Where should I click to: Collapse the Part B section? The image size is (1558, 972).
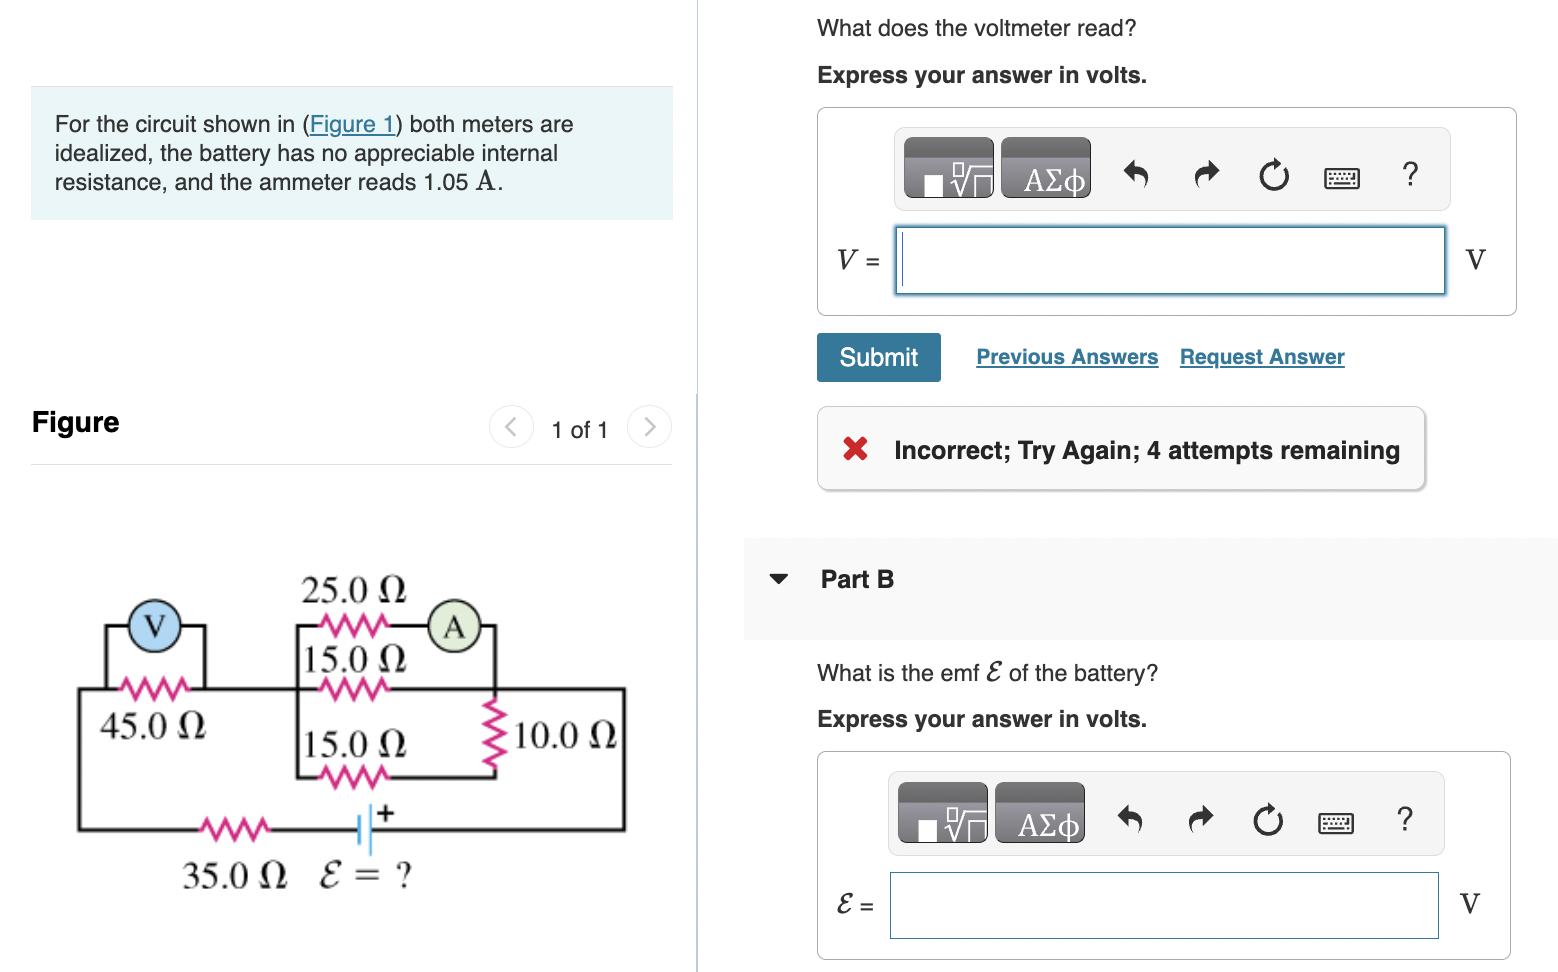778,578
